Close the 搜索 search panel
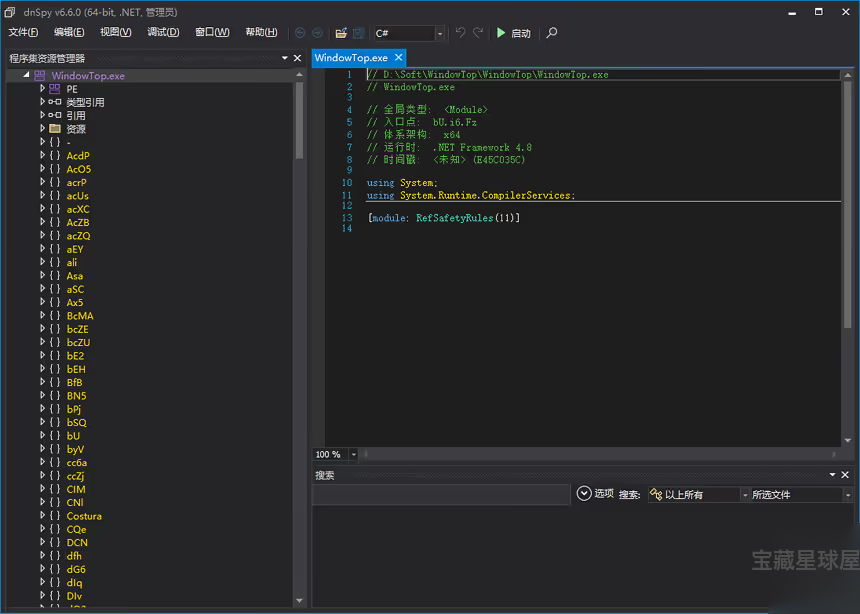This screenshot has height=614, width=860. (x=845, y=475)
